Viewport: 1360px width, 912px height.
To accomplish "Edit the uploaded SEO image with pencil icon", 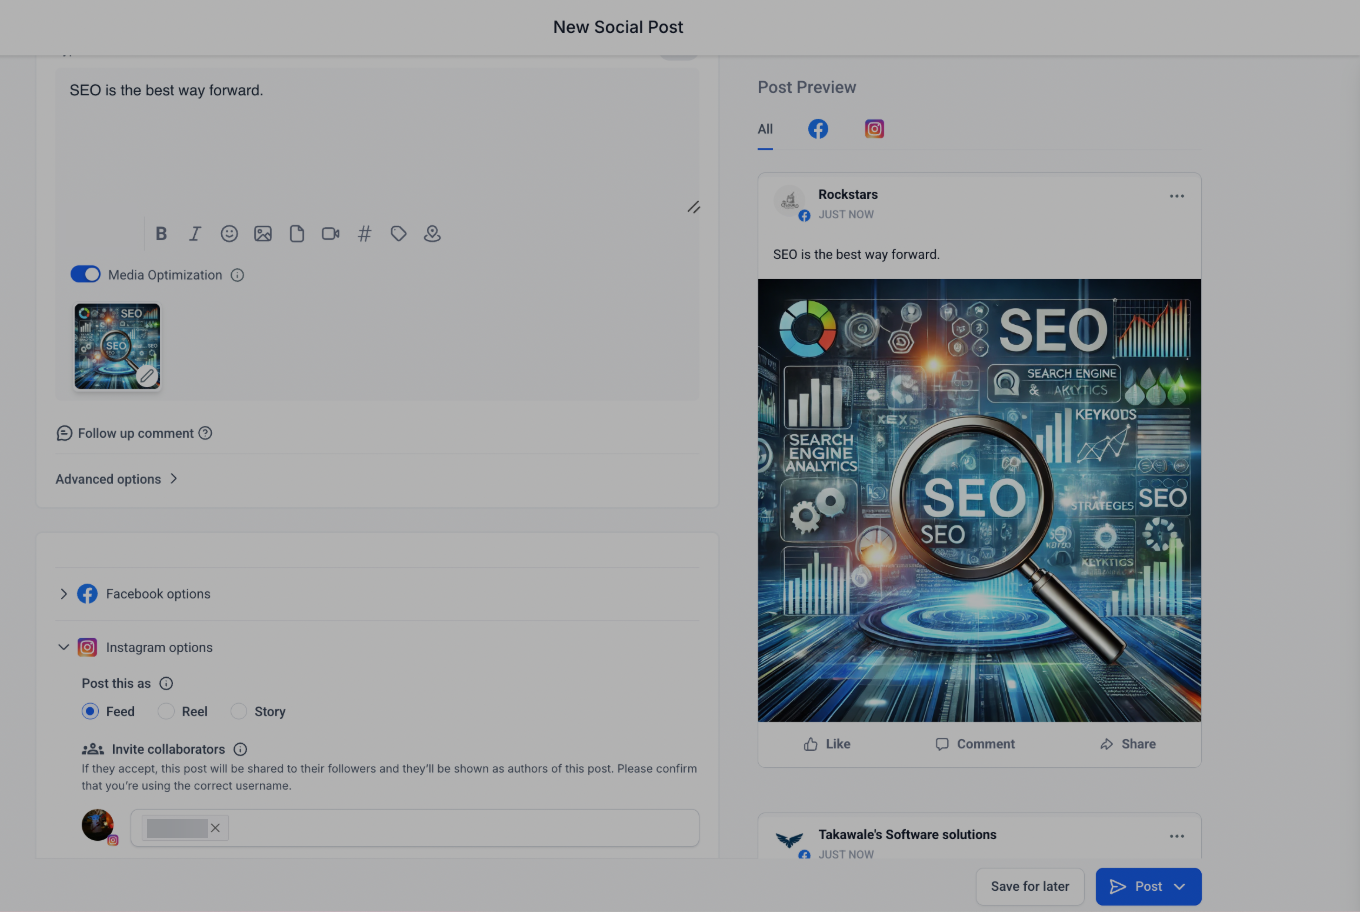I will click(x=147, y=376).
